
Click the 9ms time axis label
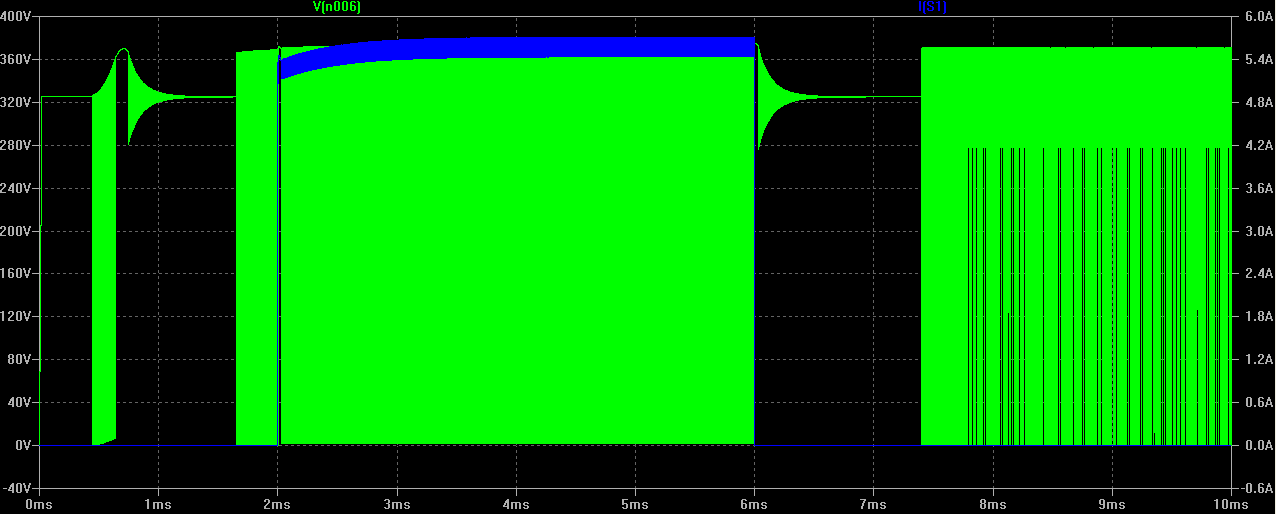point(1111,504)
